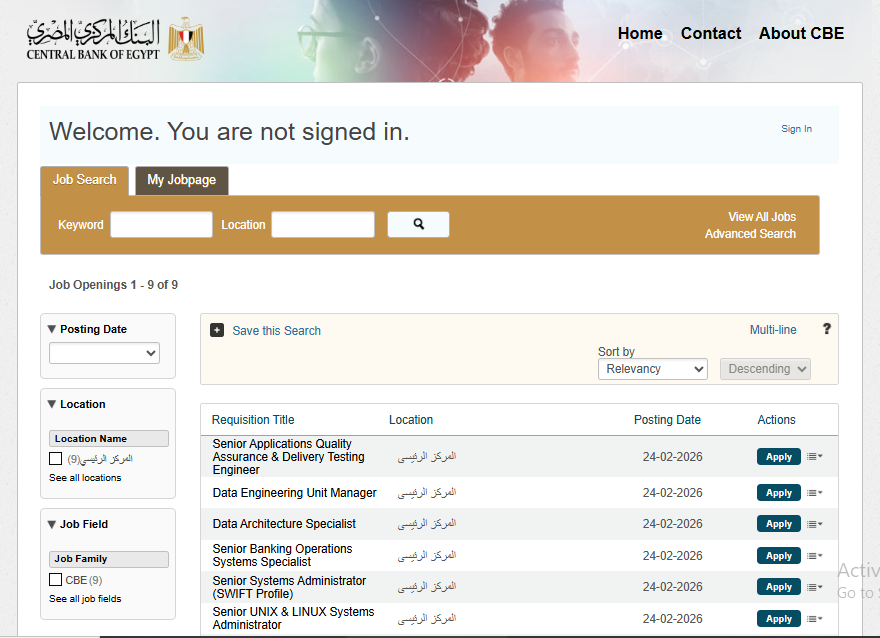Open the Advanced Search link
880x638 pixels.
click(x=750, y=234)
